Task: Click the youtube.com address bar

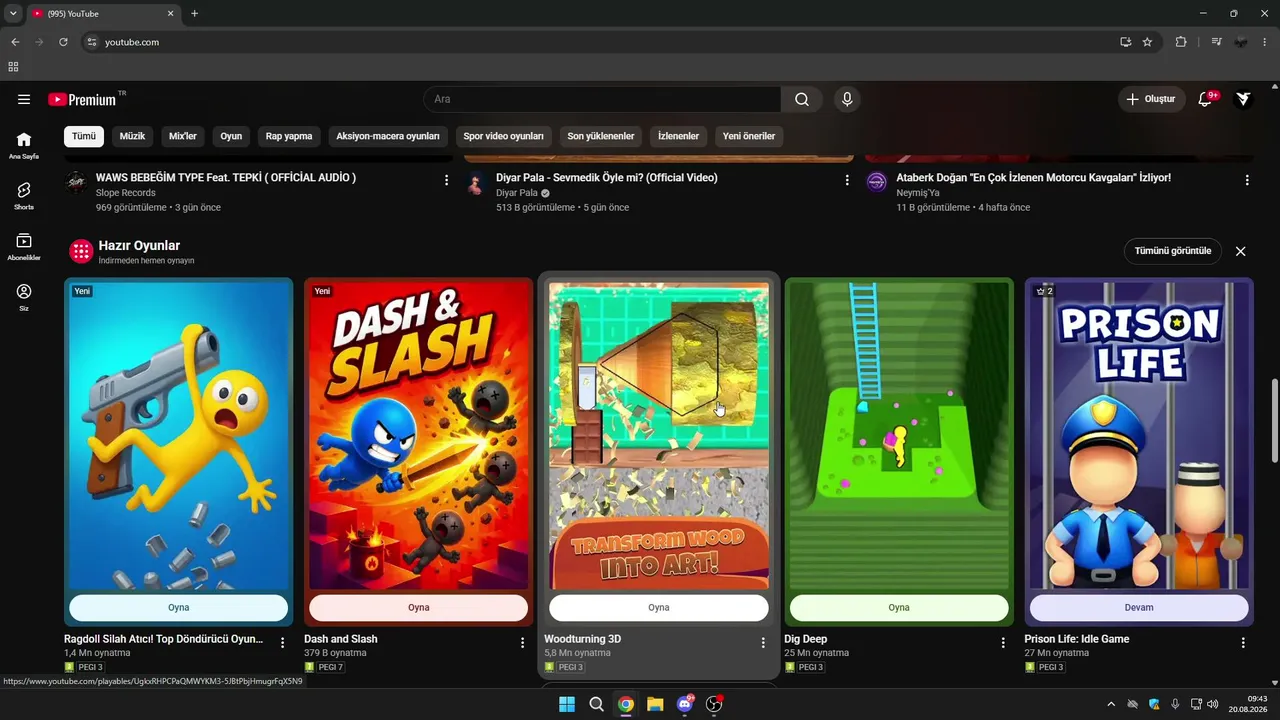Action: click(x=600, y=42)
